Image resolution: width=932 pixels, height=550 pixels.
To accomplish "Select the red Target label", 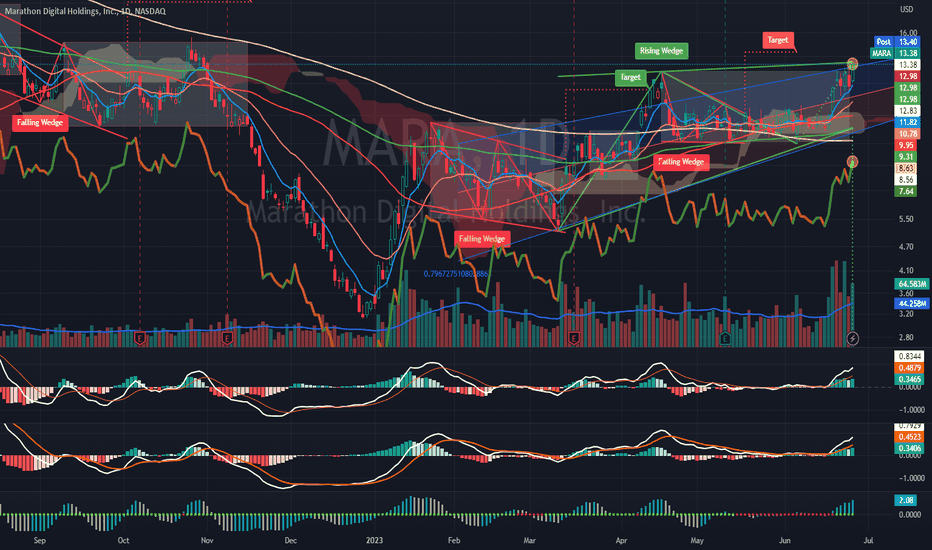I will pos(777,40).
